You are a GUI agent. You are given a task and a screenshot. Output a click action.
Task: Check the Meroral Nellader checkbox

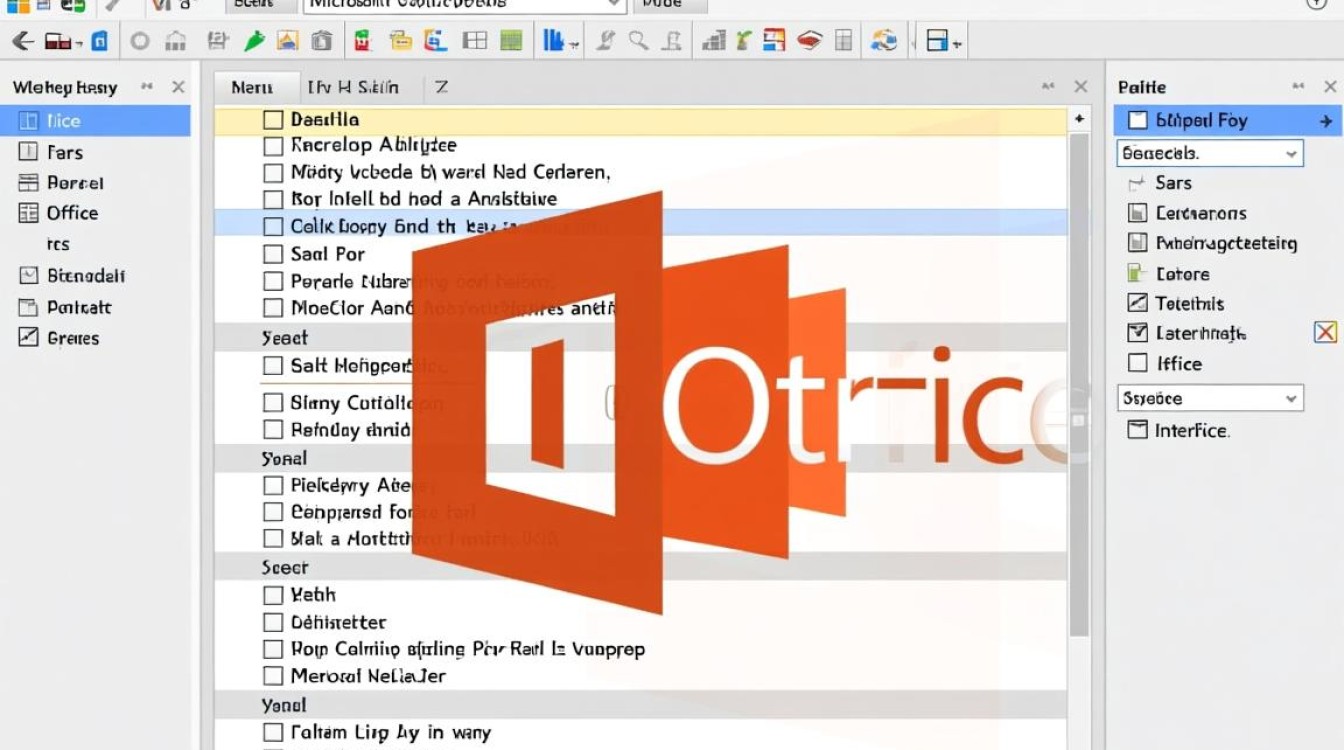(x=273, y=676)
